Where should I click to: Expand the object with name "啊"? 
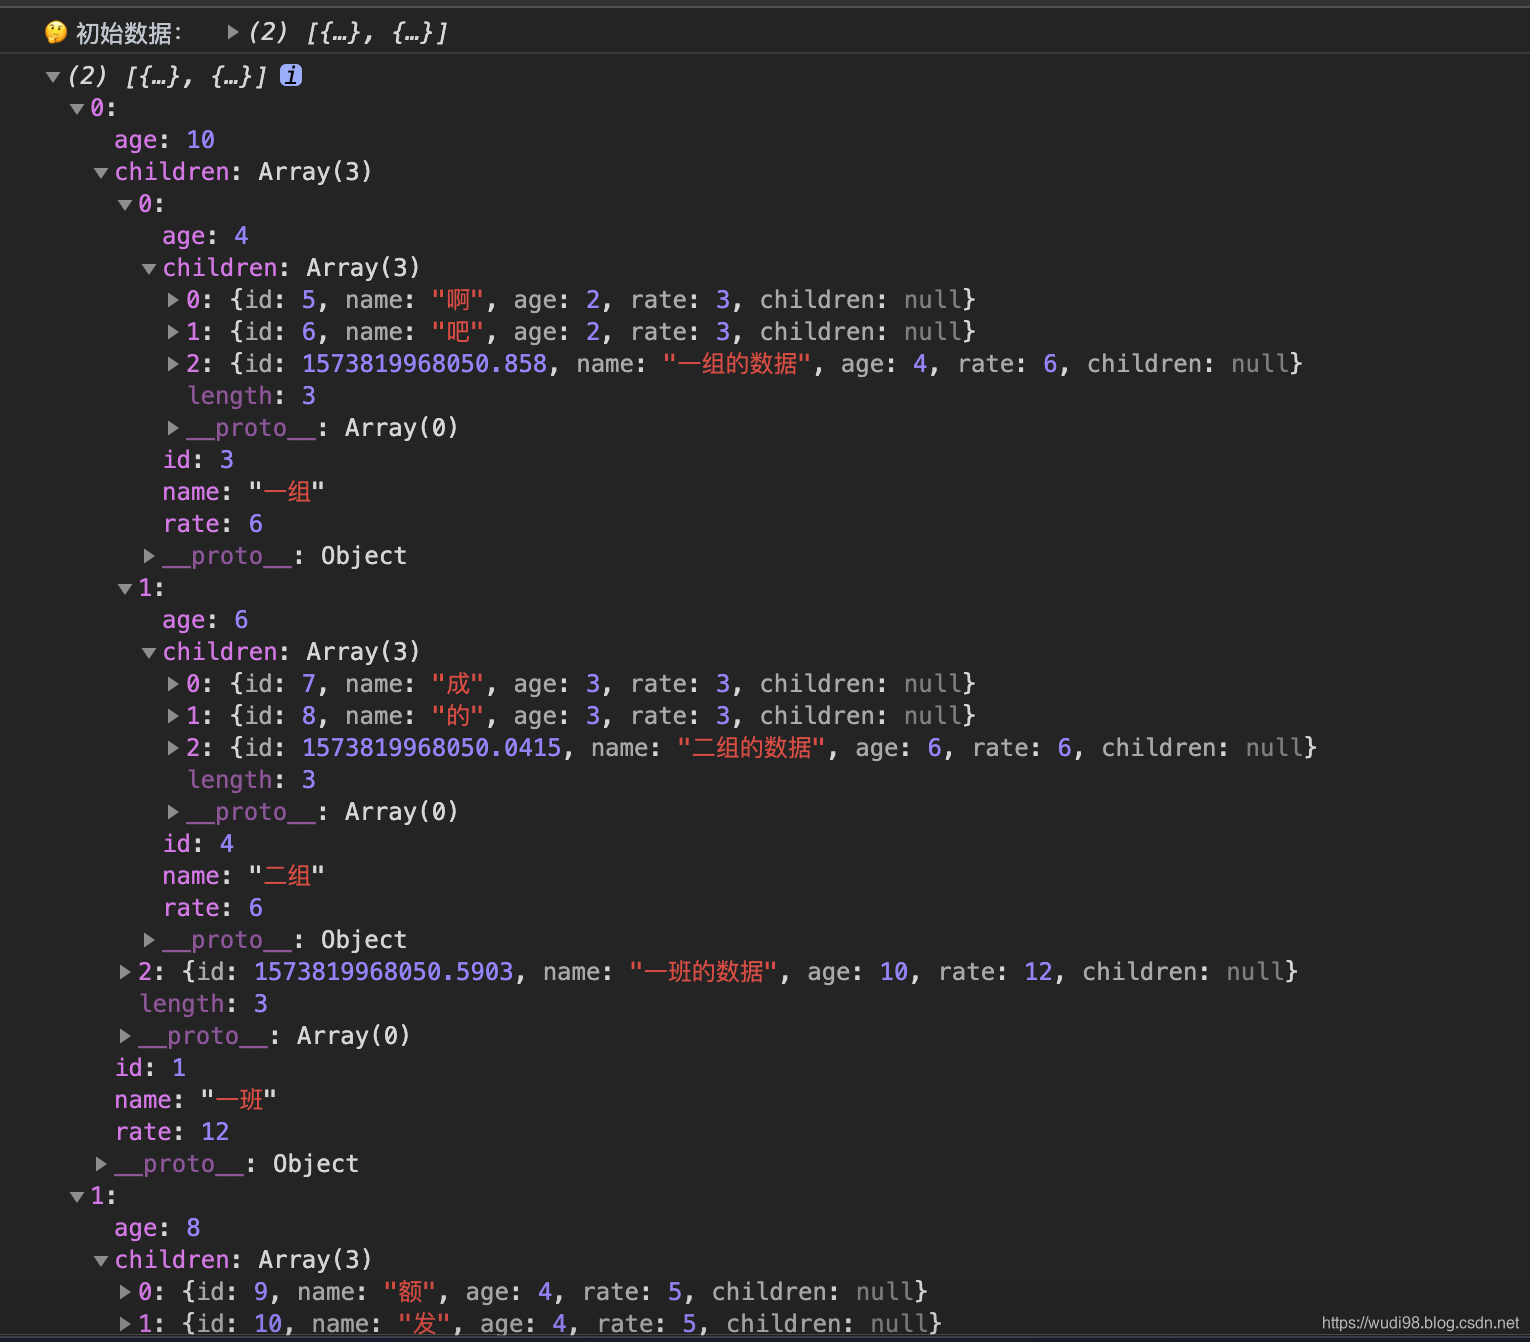(x=173, y=300)
